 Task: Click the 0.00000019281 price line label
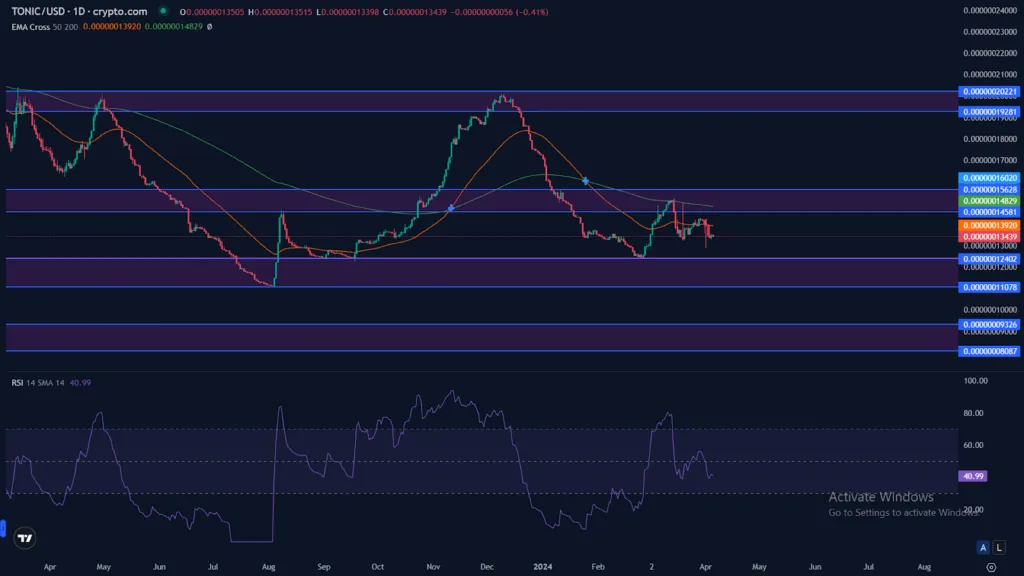(989, 112)
